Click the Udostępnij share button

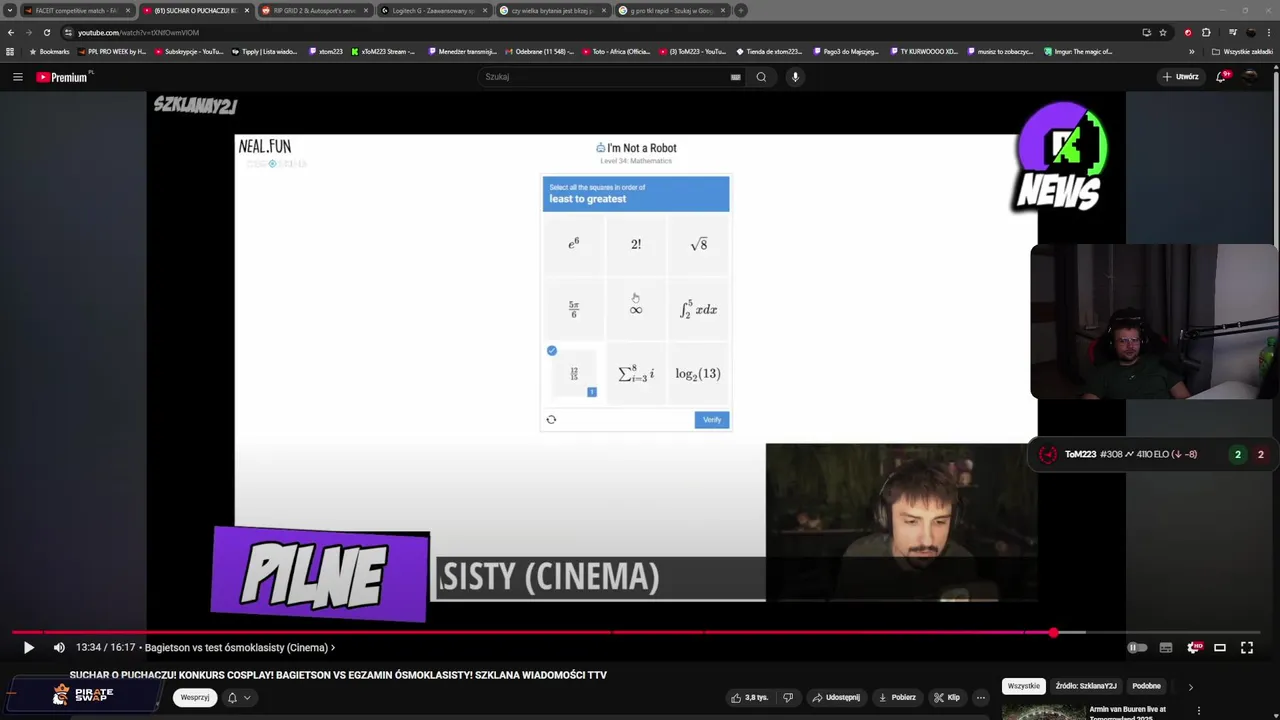tap(836, 698)
